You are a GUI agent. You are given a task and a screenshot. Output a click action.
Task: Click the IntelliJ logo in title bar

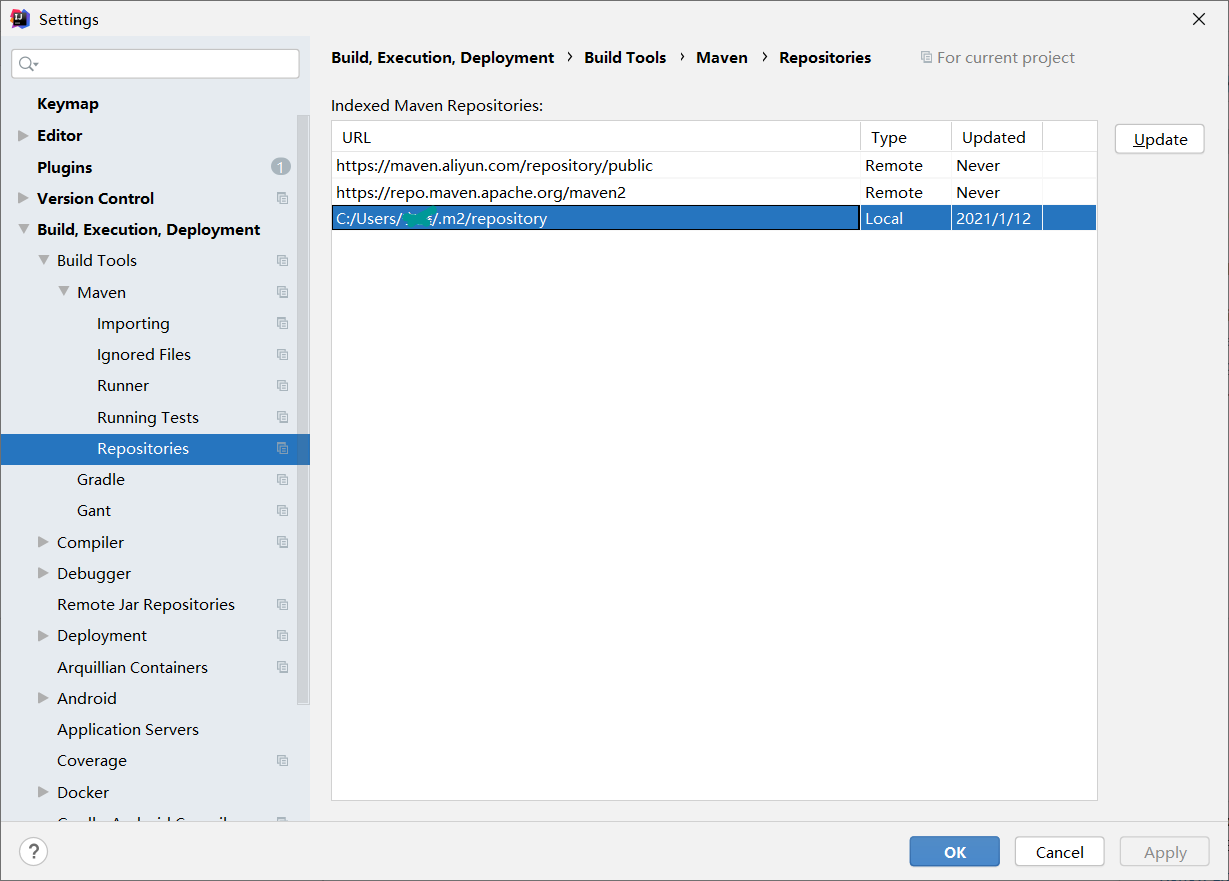tap(20, 19)
